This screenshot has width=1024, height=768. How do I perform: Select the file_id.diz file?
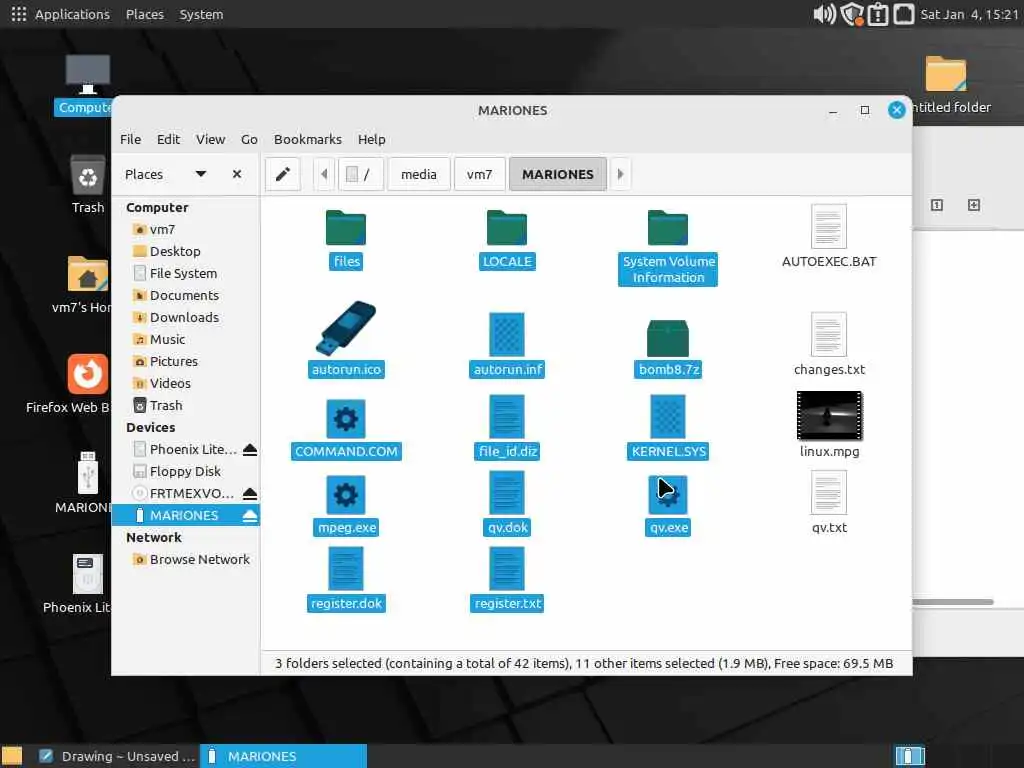coord(507,417)
